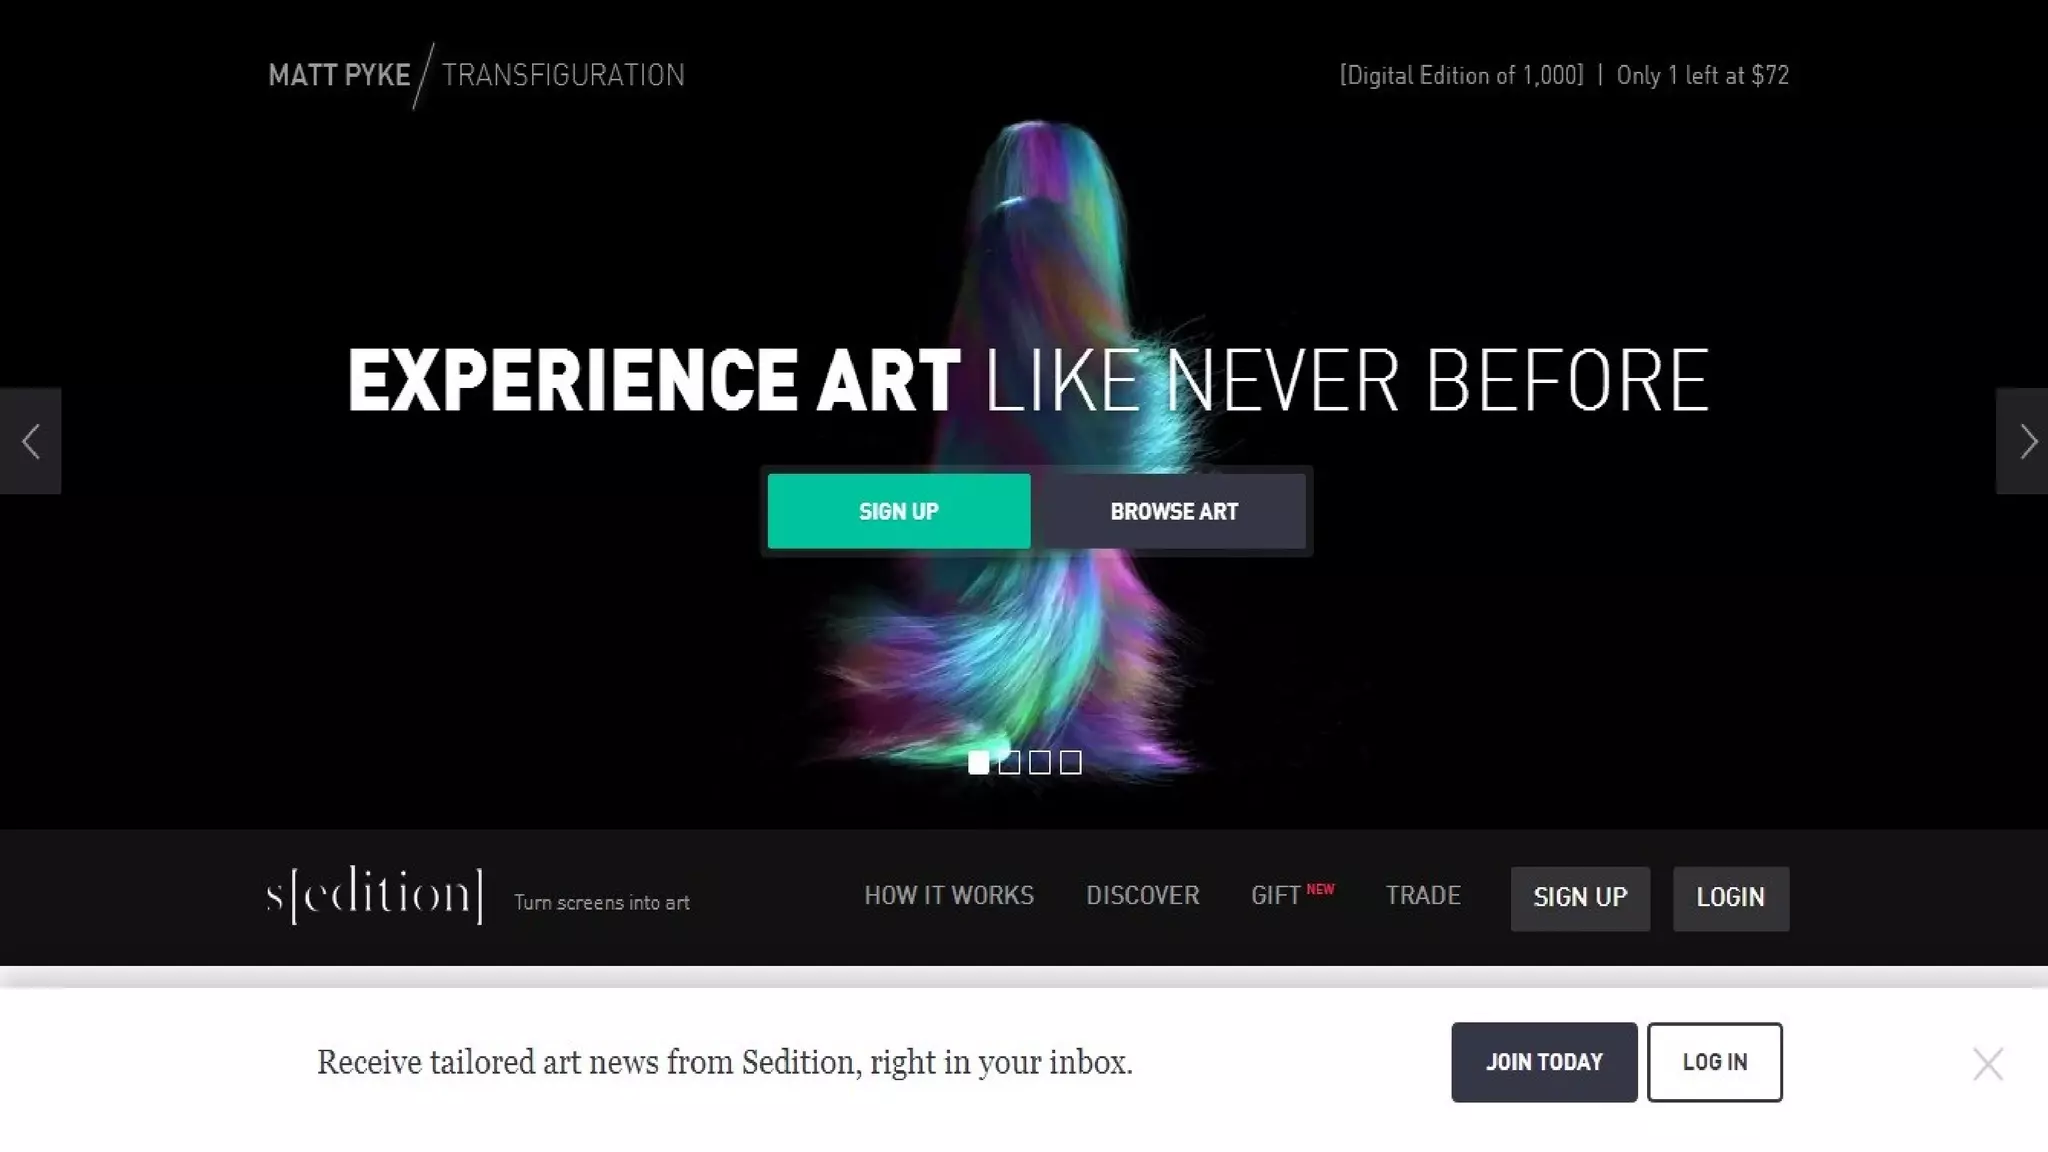The width and height of the screenshot is (2048, 1152).
Task: Click the Join Today button
Action: click(1544, 1062)
